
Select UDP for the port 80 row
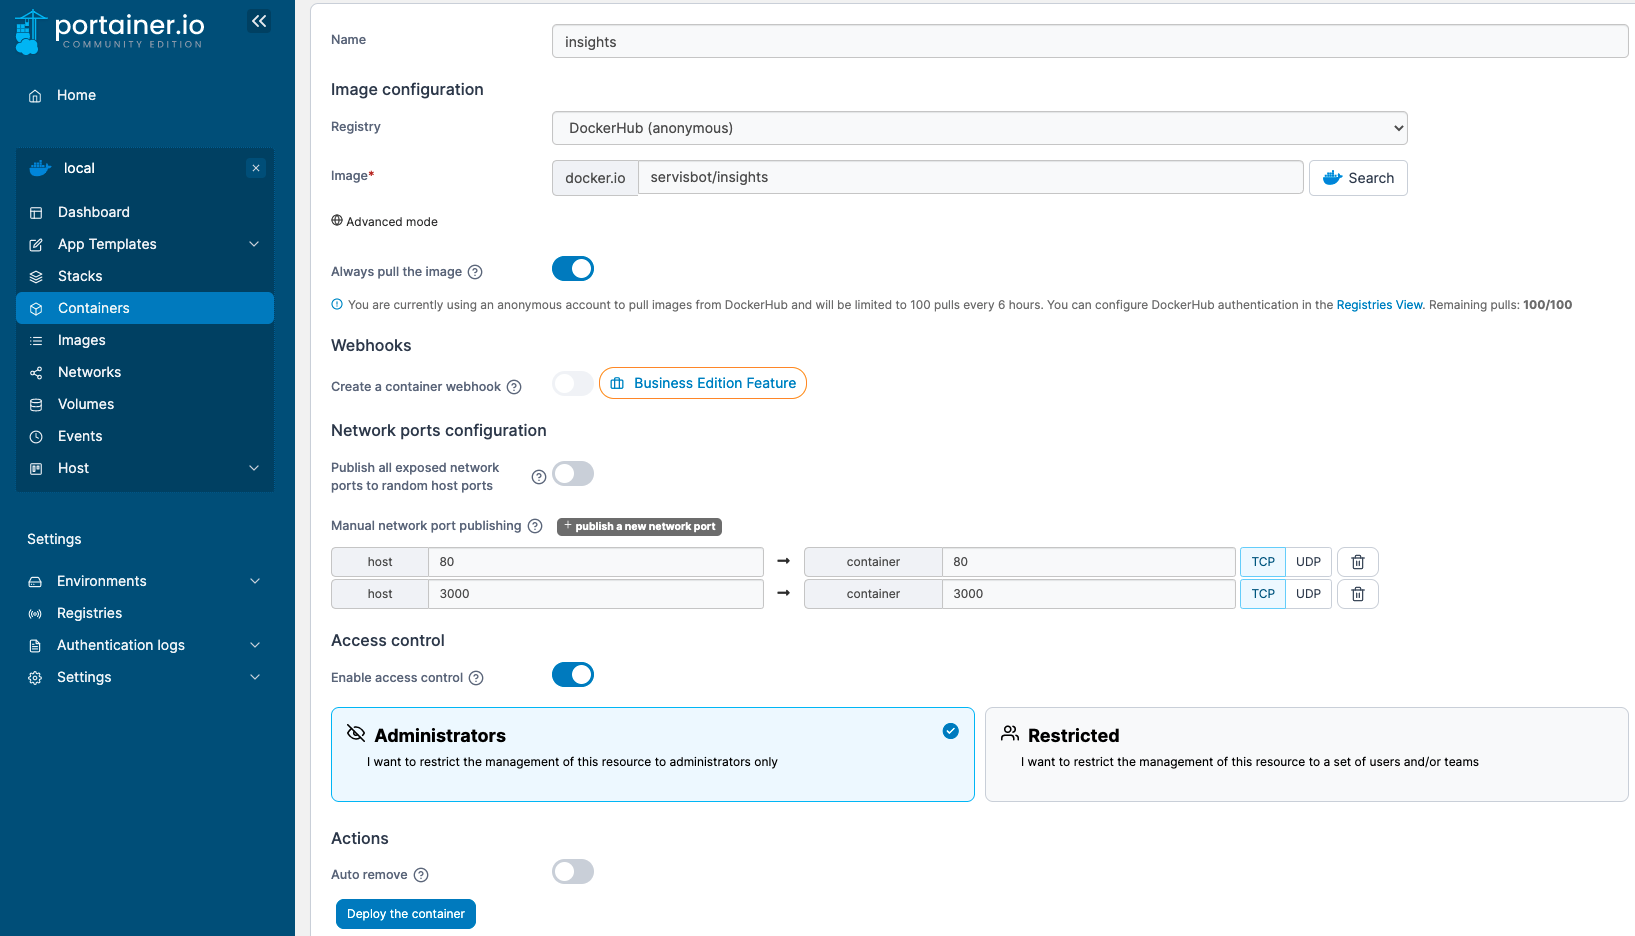[1308, 562]
